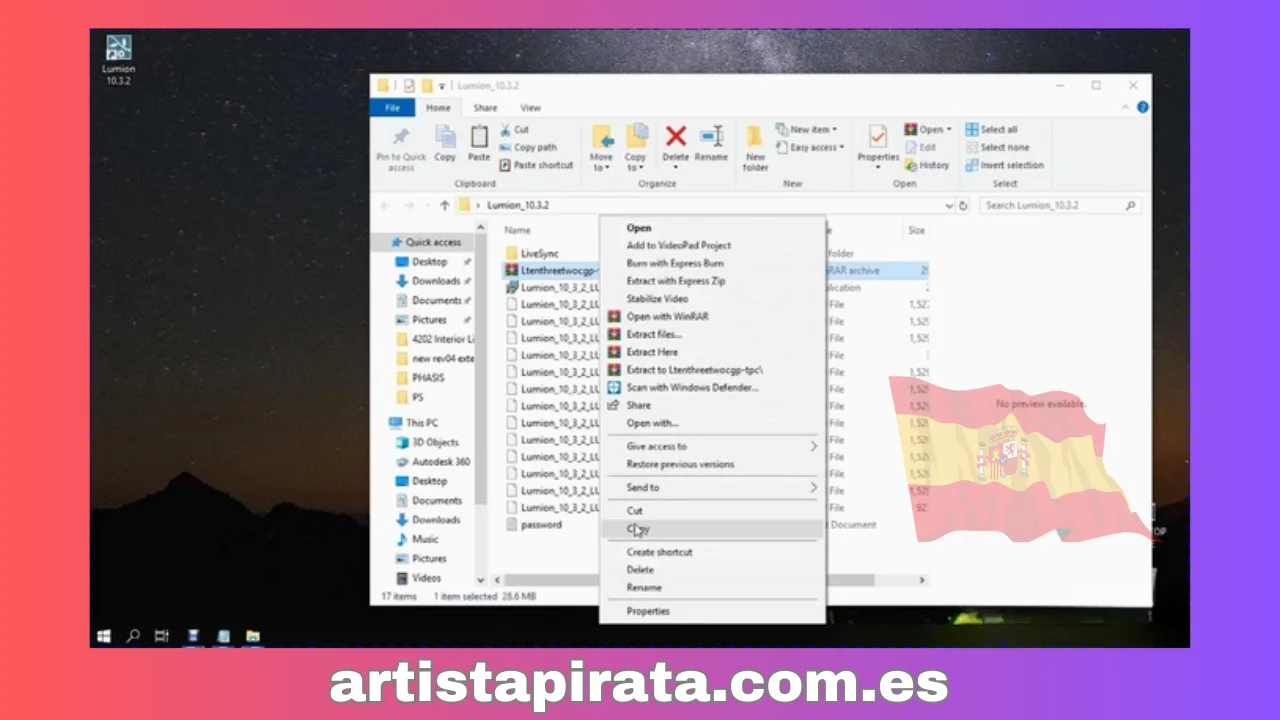The height and width of the screenshot is (720, 1280).
Task: Open the Quick Access Toolbar customize arrow
Action: click(x=442, y=86)
